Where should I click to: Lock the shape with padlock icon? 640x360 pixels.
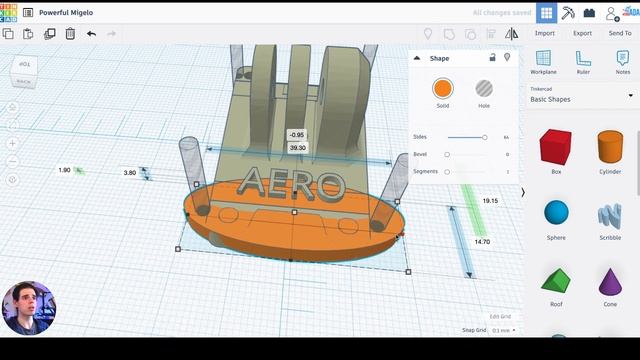pos(493,58)
